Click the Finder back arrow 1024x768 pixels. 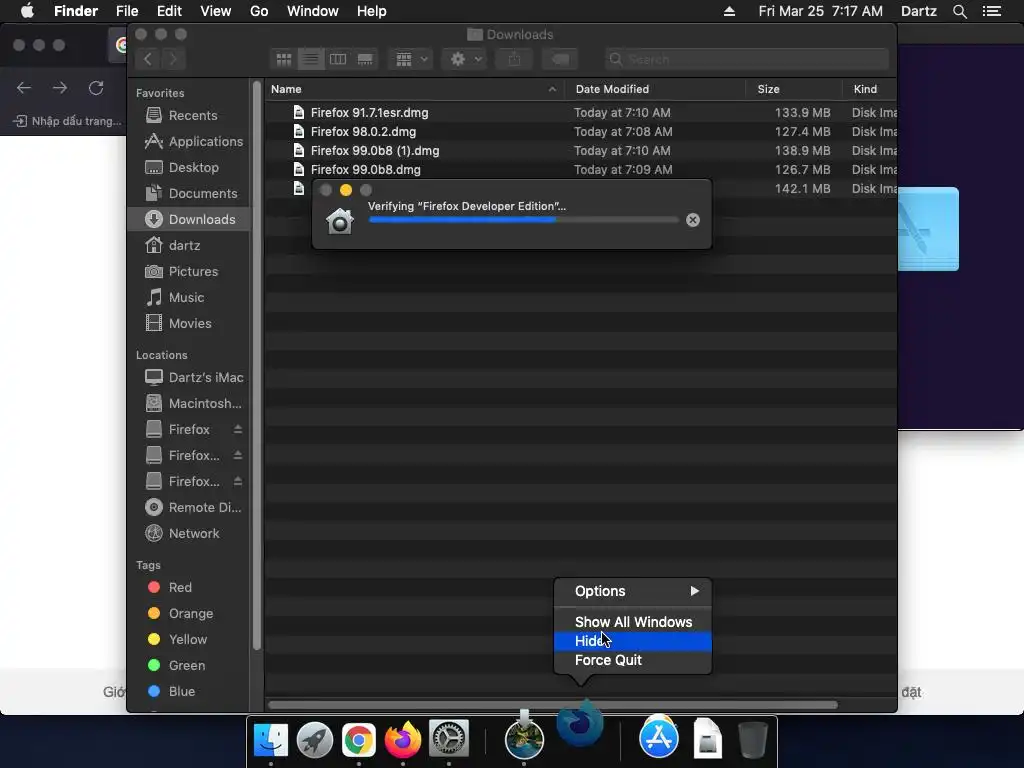[148, 59]
